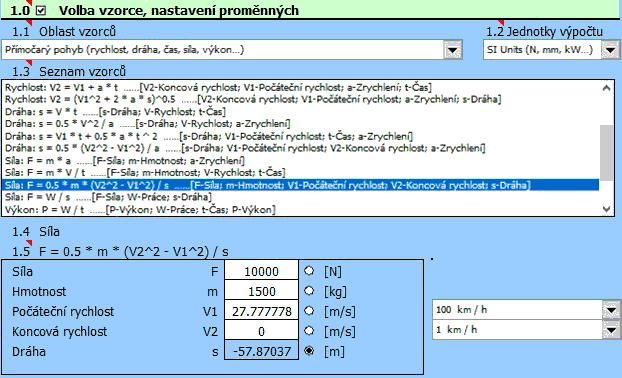Click the Dráha result field -57.87037
Image resolution: width=622 pixels, height=378 pixels.
point(261,350)
